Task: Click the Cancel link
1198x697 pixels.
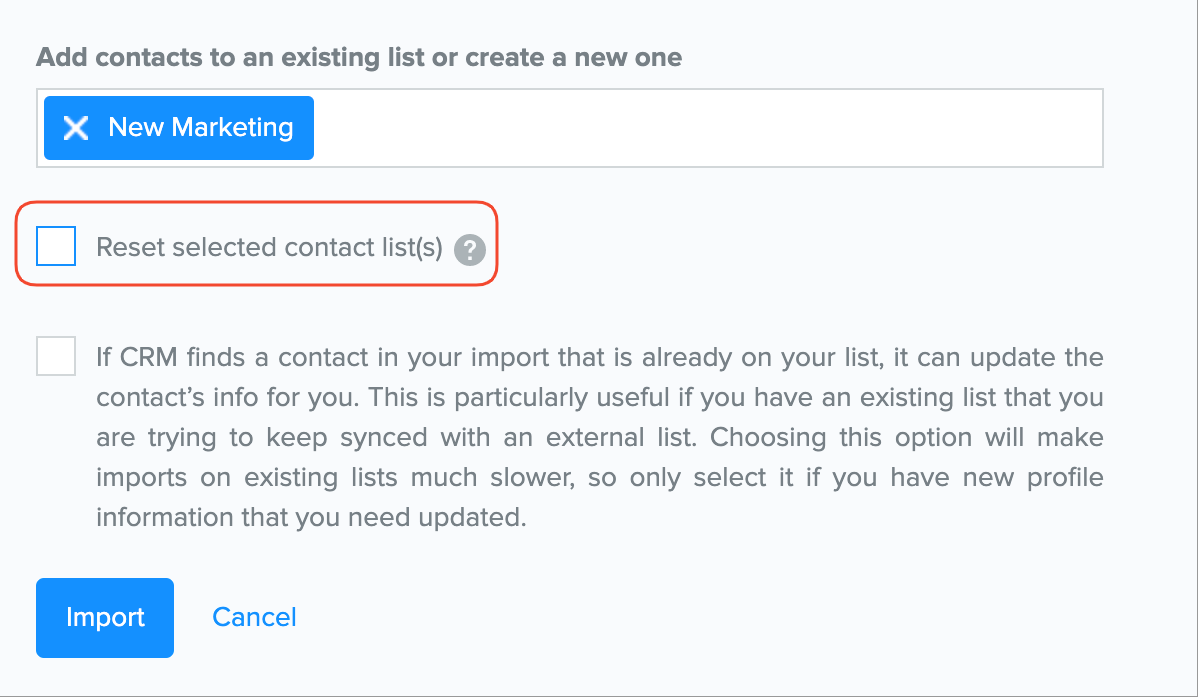Action: (254, 617)
